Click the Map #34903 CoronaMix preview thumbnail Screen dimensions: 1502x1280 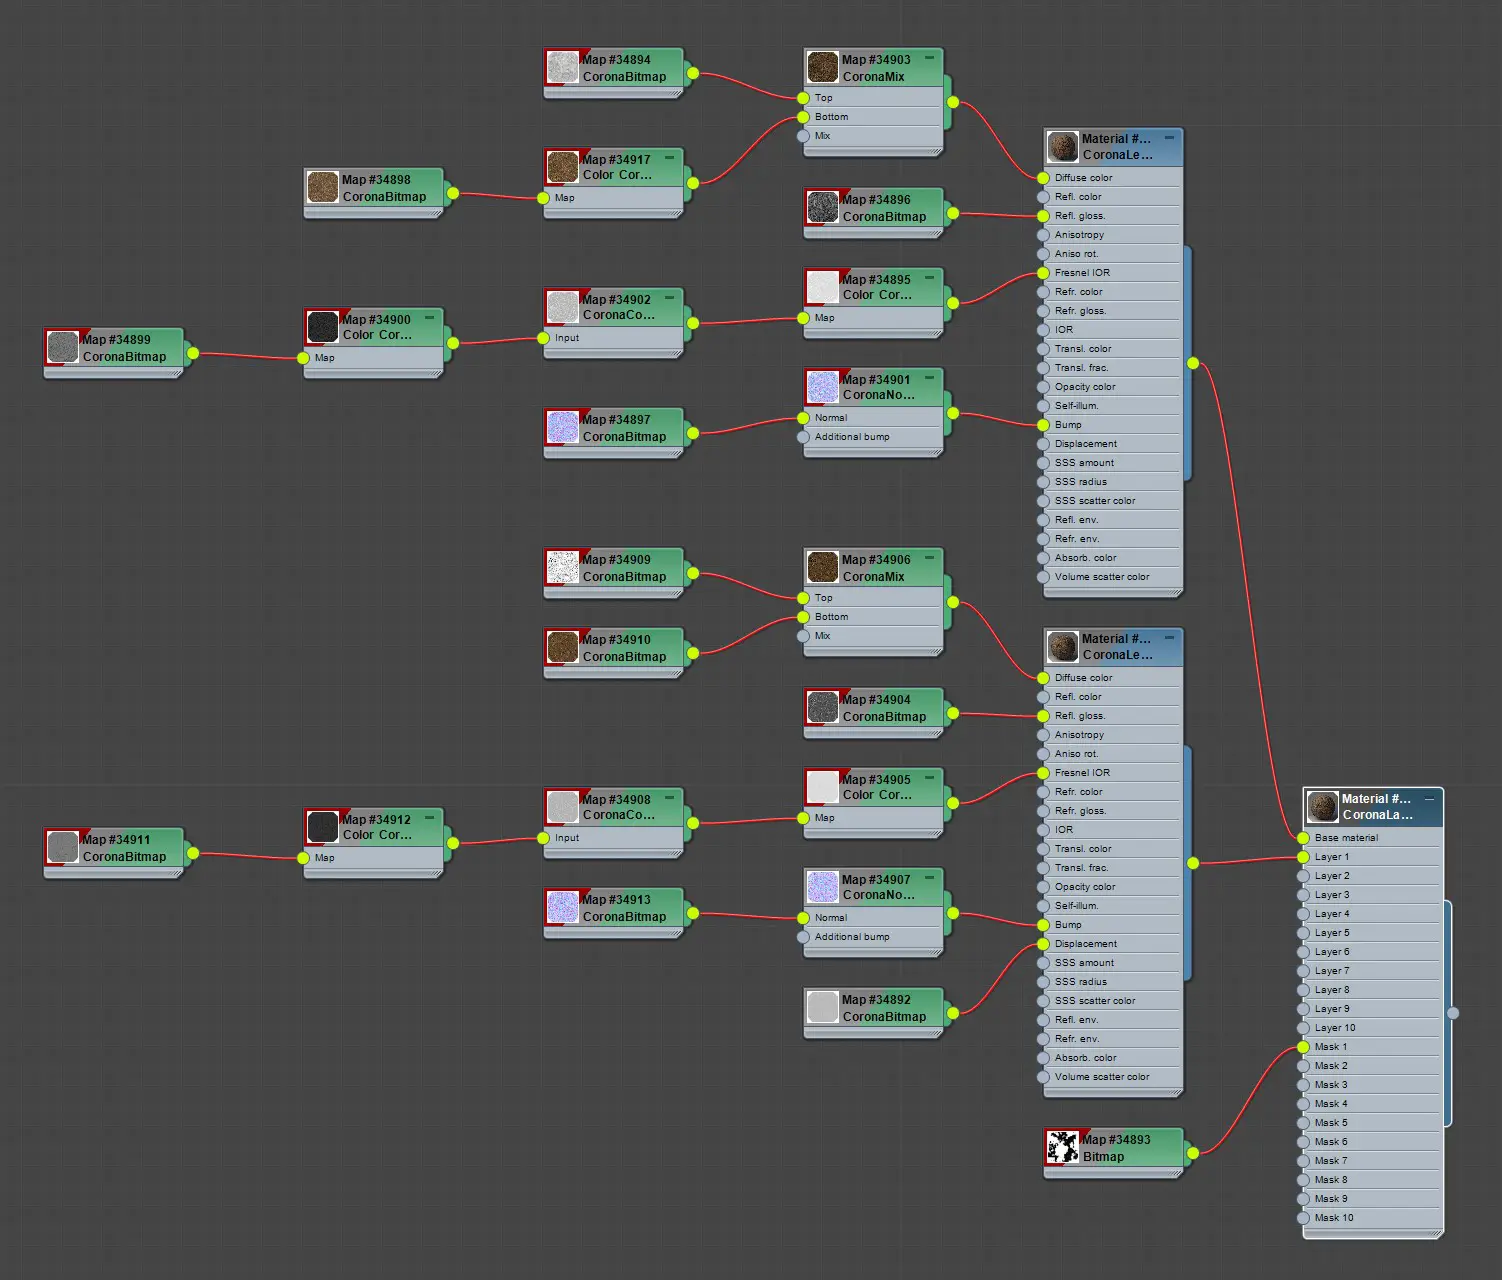[822, 67]
